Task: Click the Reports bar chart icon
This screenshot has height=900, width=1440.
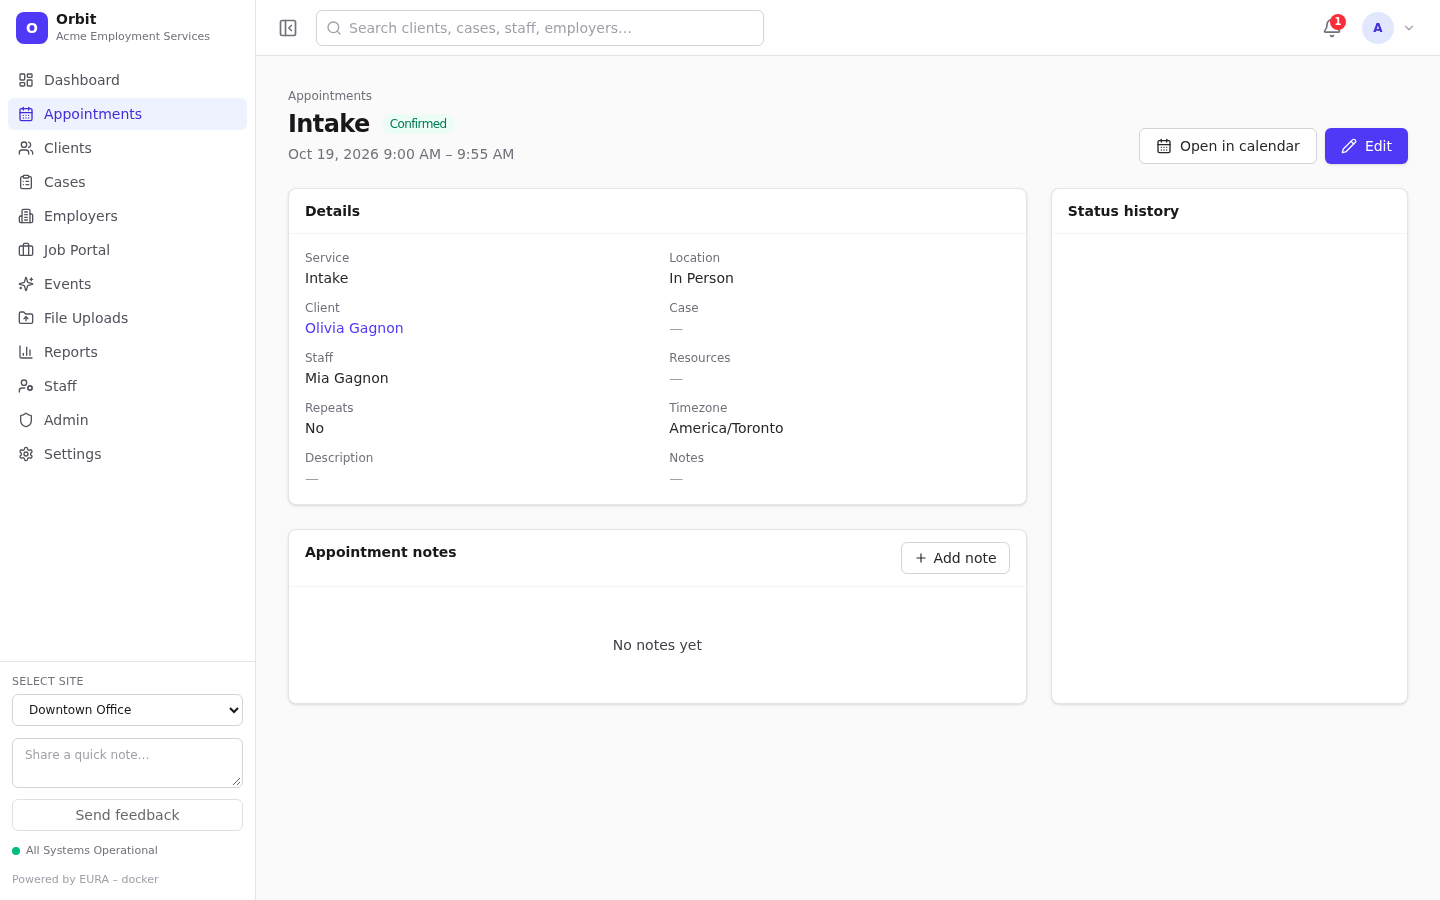Action: 26,352
